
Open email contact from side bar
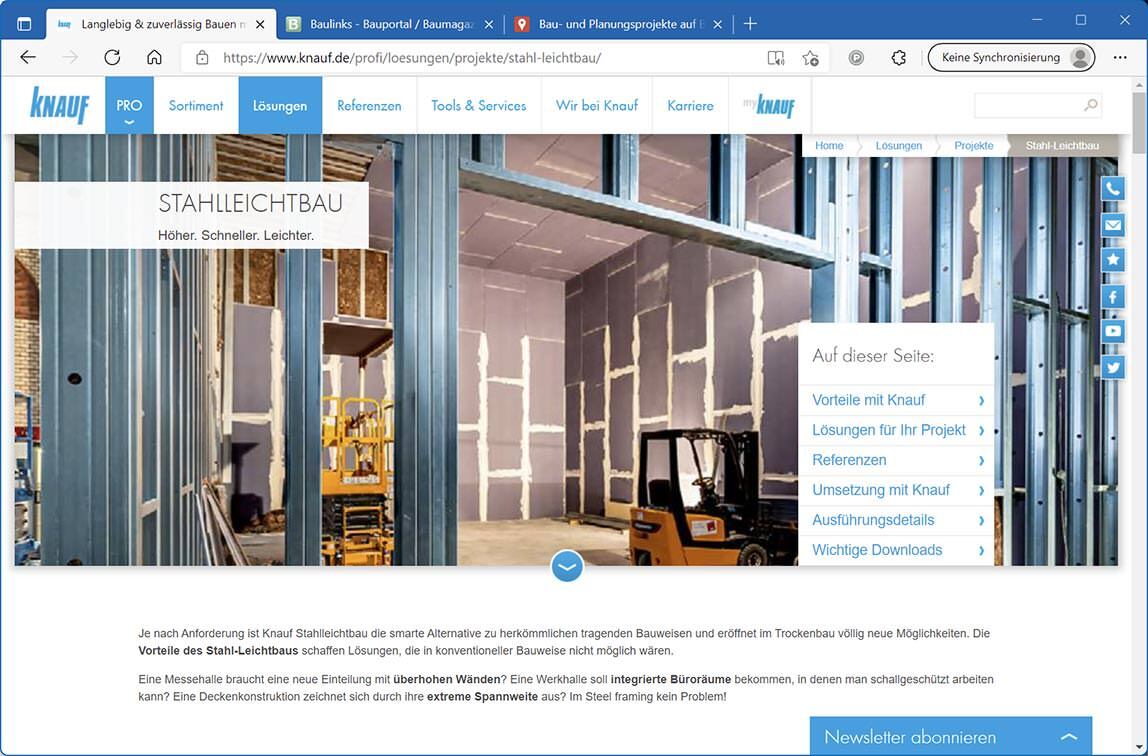point(1113,225)
